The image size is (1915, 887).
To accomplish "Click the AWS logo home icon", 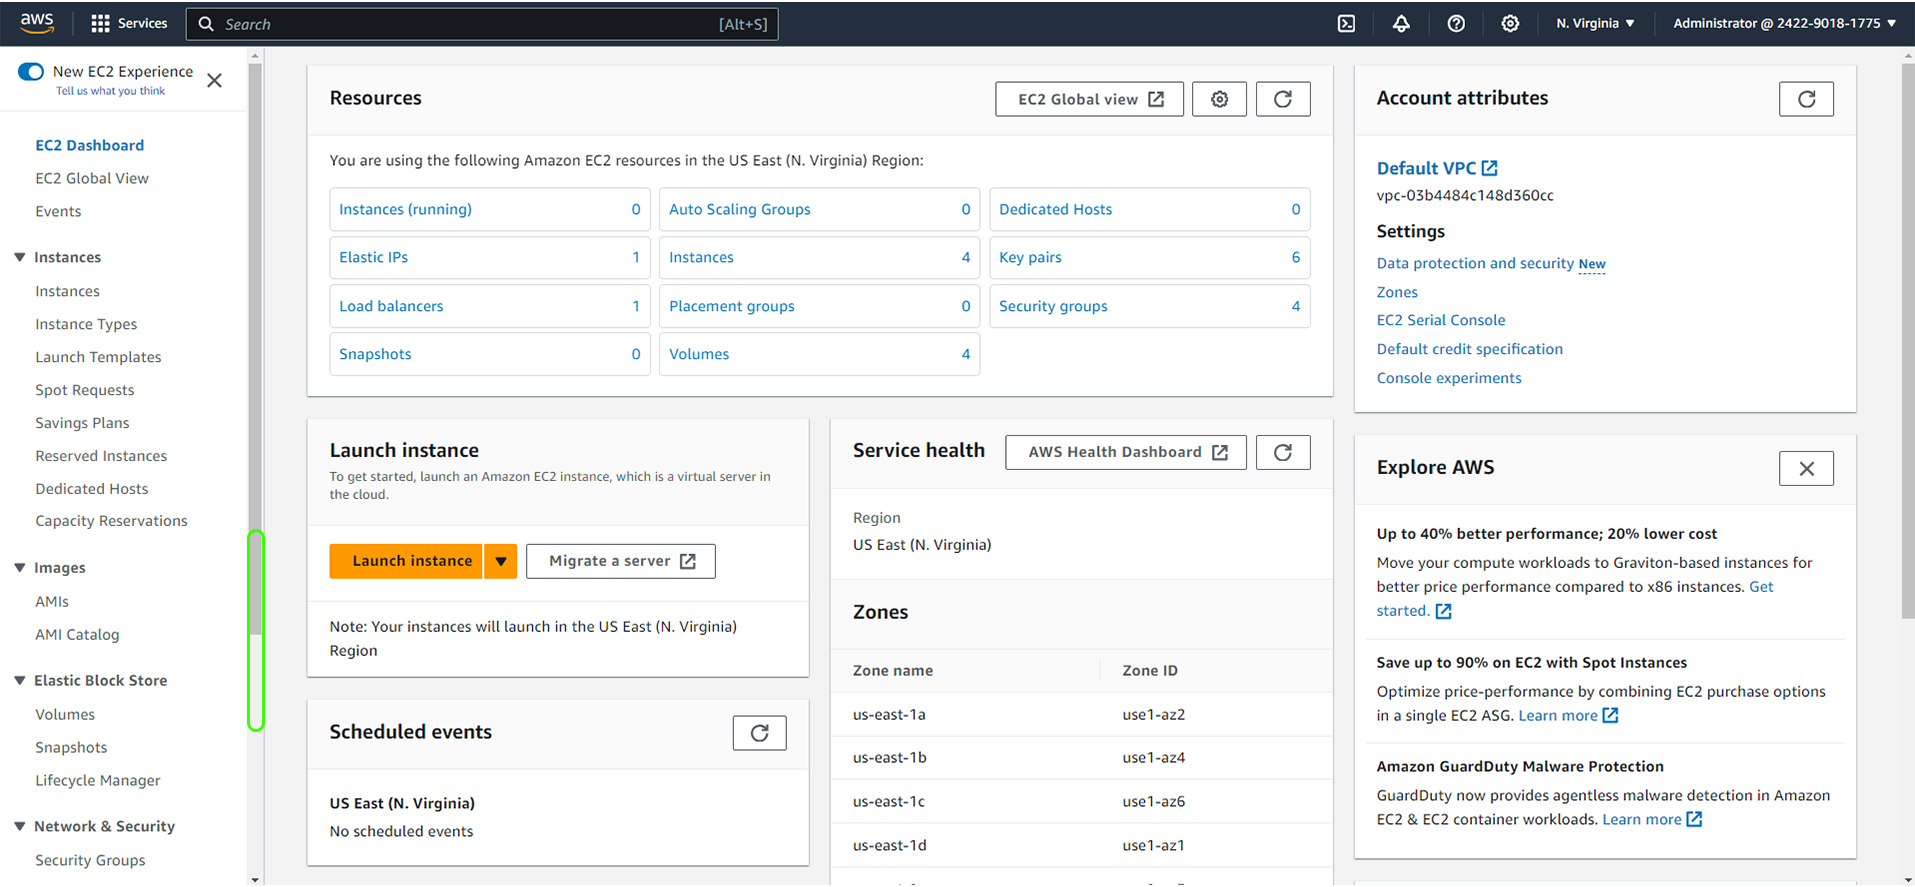I will click(x=37, y=23).
